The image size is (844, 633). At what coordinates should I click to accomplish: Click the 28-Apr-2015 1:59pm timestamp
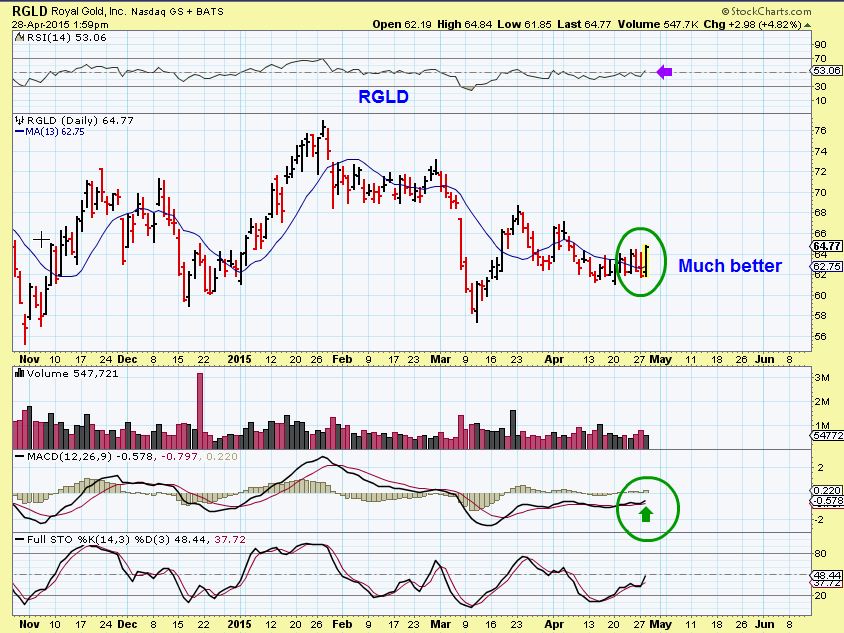(x=60, y=24)
